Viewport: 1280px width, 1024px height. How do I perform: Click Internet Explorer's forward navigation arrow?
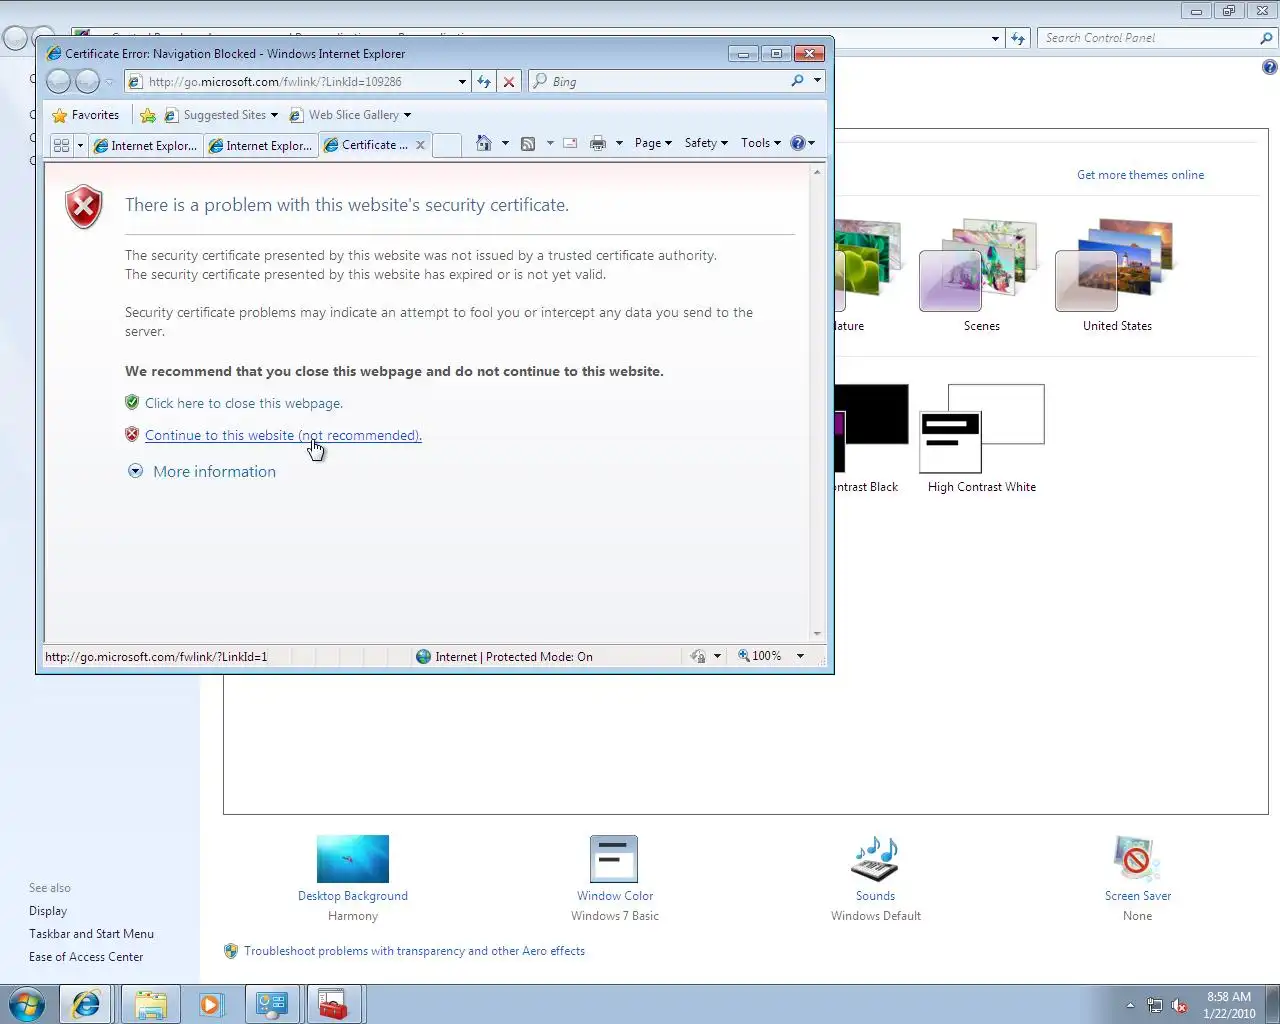[x=88, y=81]
